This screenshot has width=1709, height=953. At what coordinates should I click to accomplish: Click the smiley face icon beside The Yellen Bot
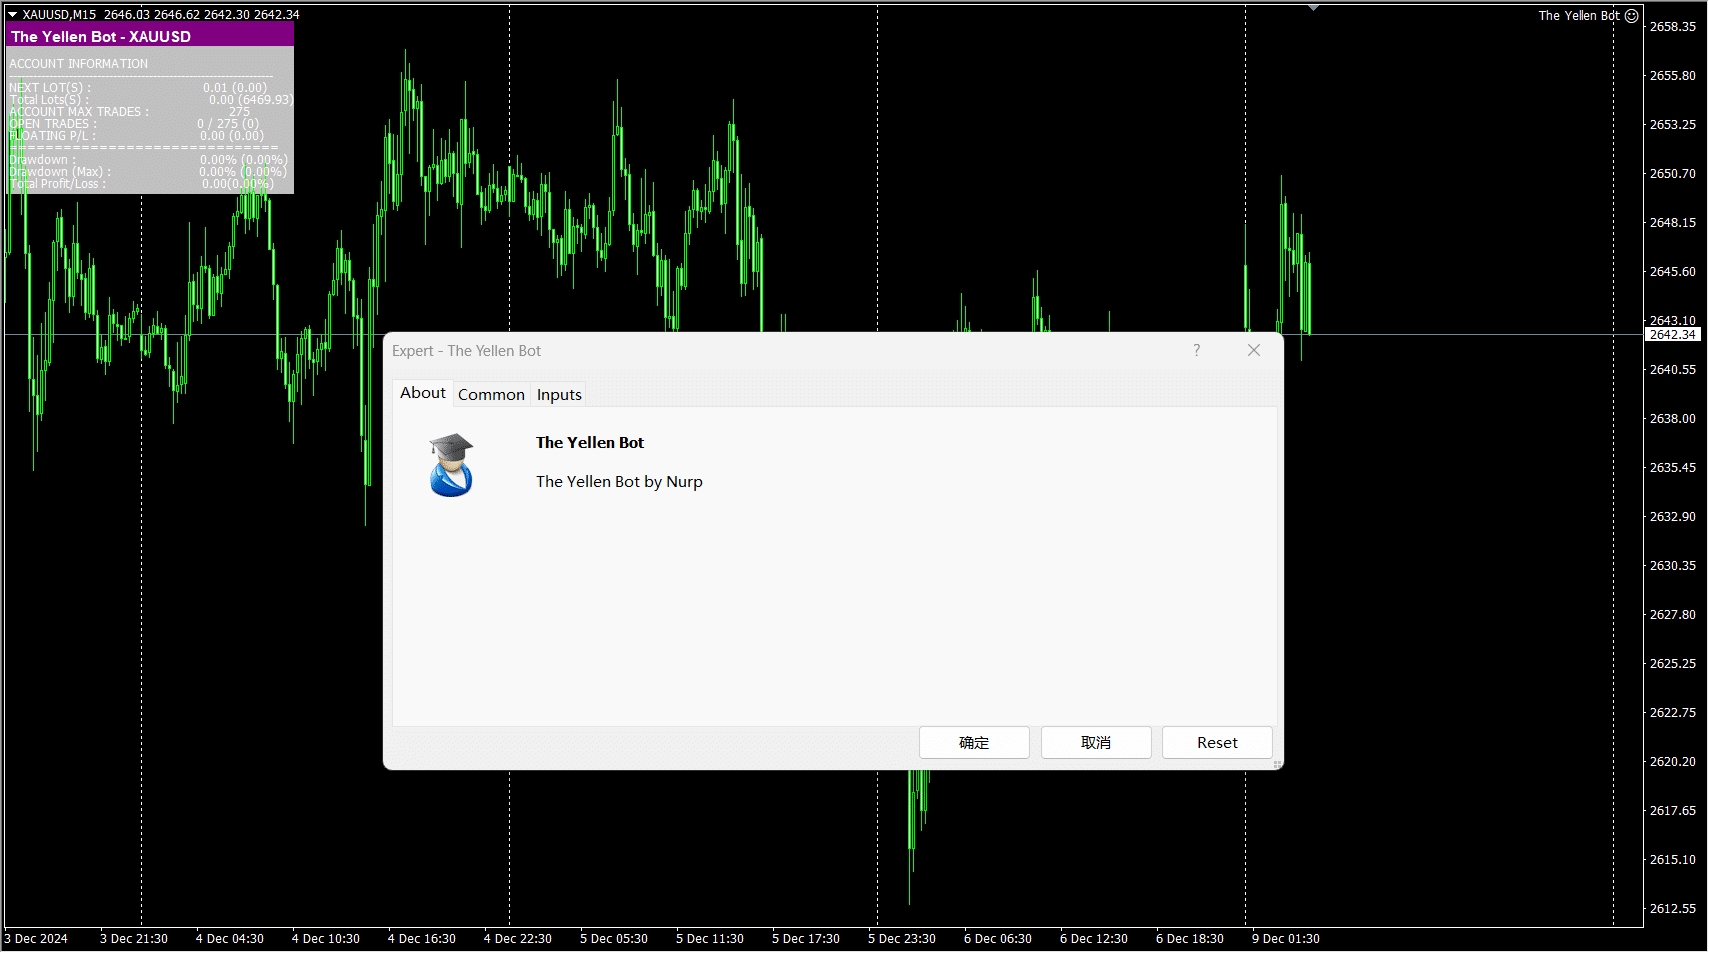(1632, 16)
